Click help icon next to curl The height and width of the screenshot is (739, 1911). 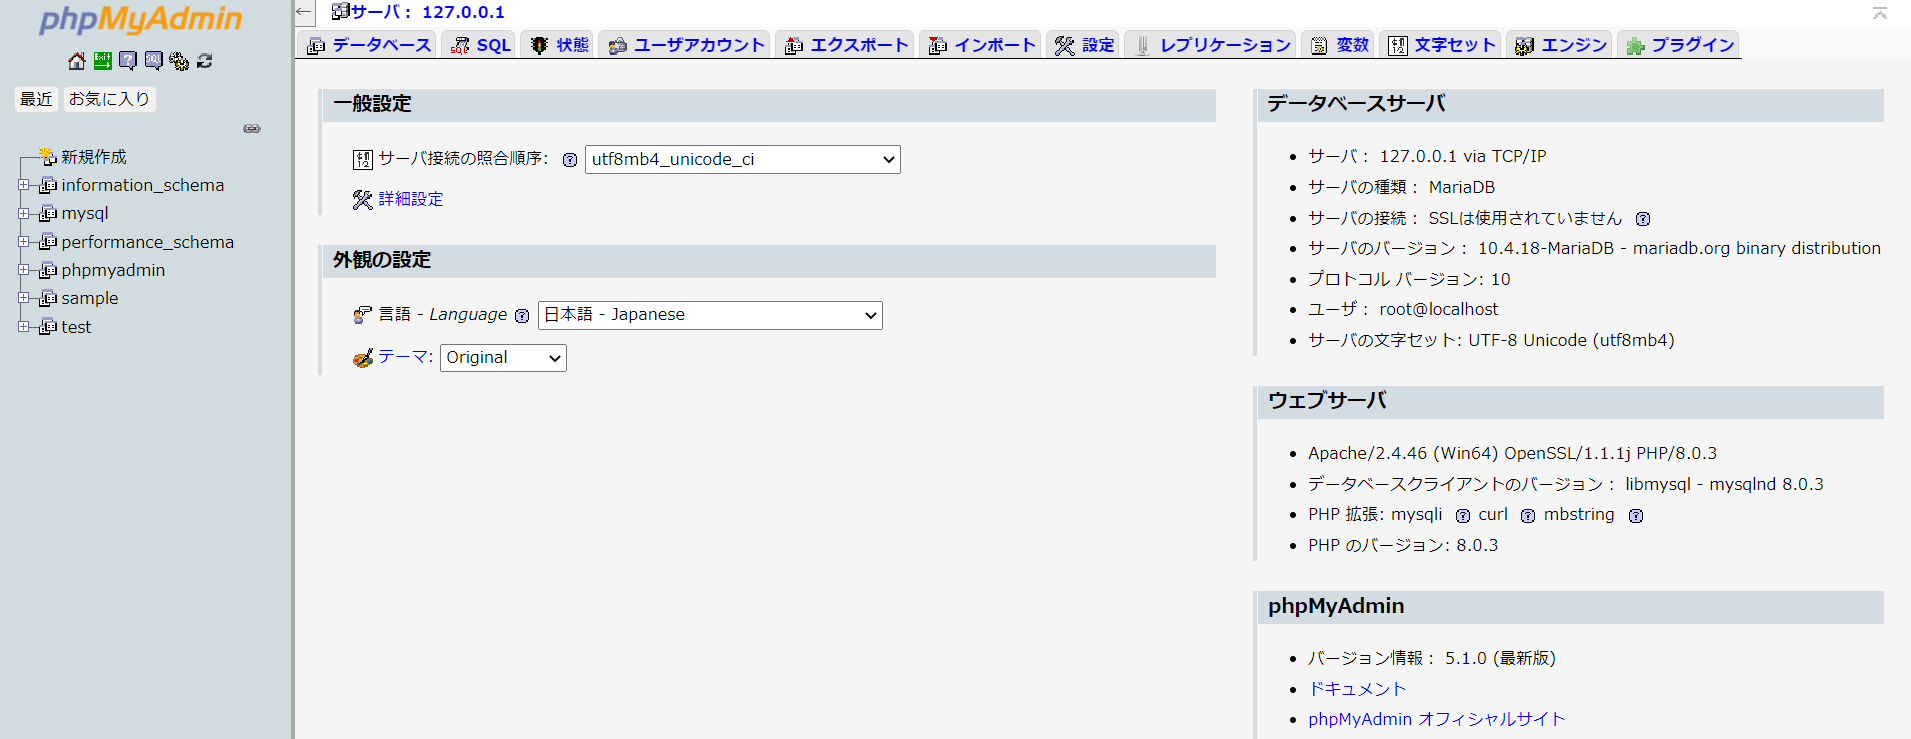(x=1528, y=516)
